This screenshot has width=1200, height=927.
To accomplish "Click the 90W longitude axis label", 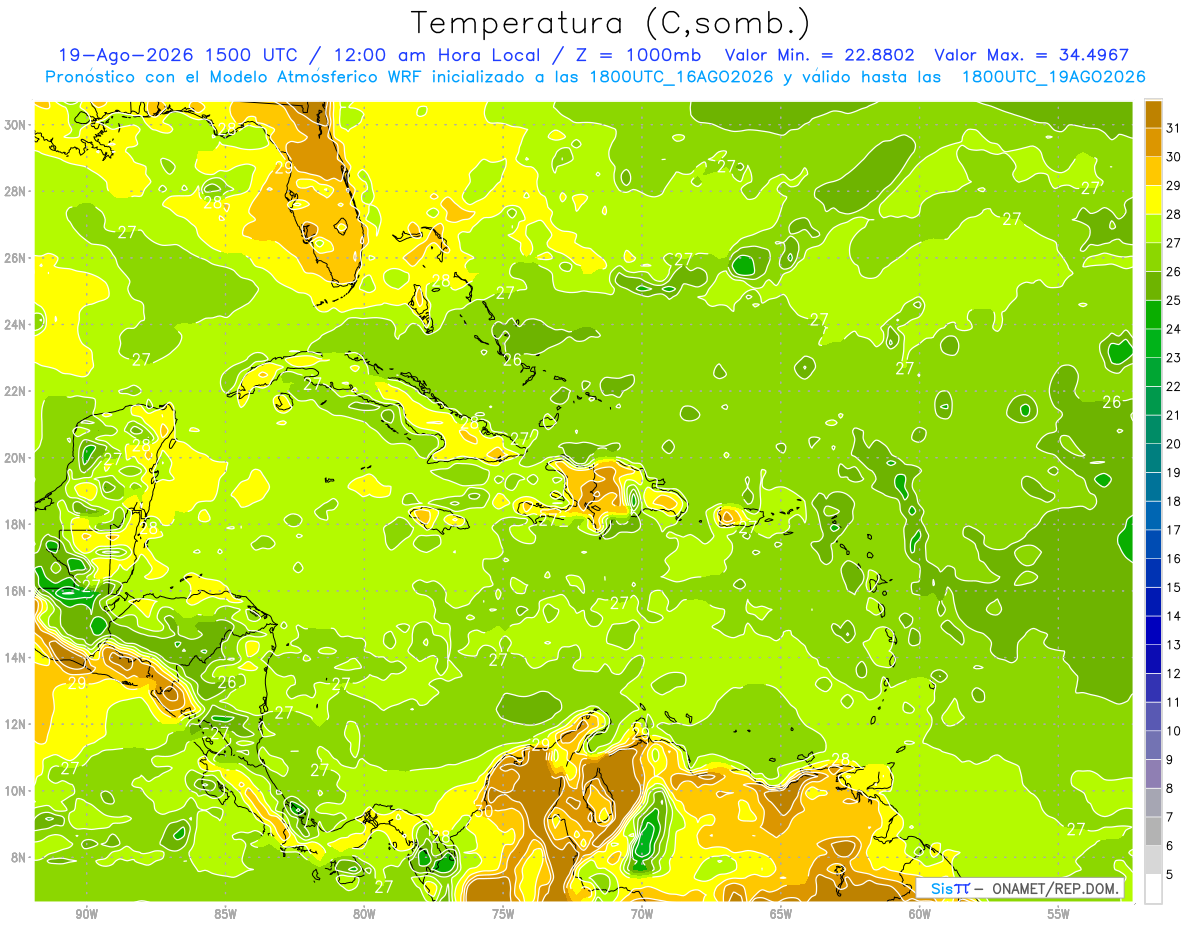I will coord(87,914).
